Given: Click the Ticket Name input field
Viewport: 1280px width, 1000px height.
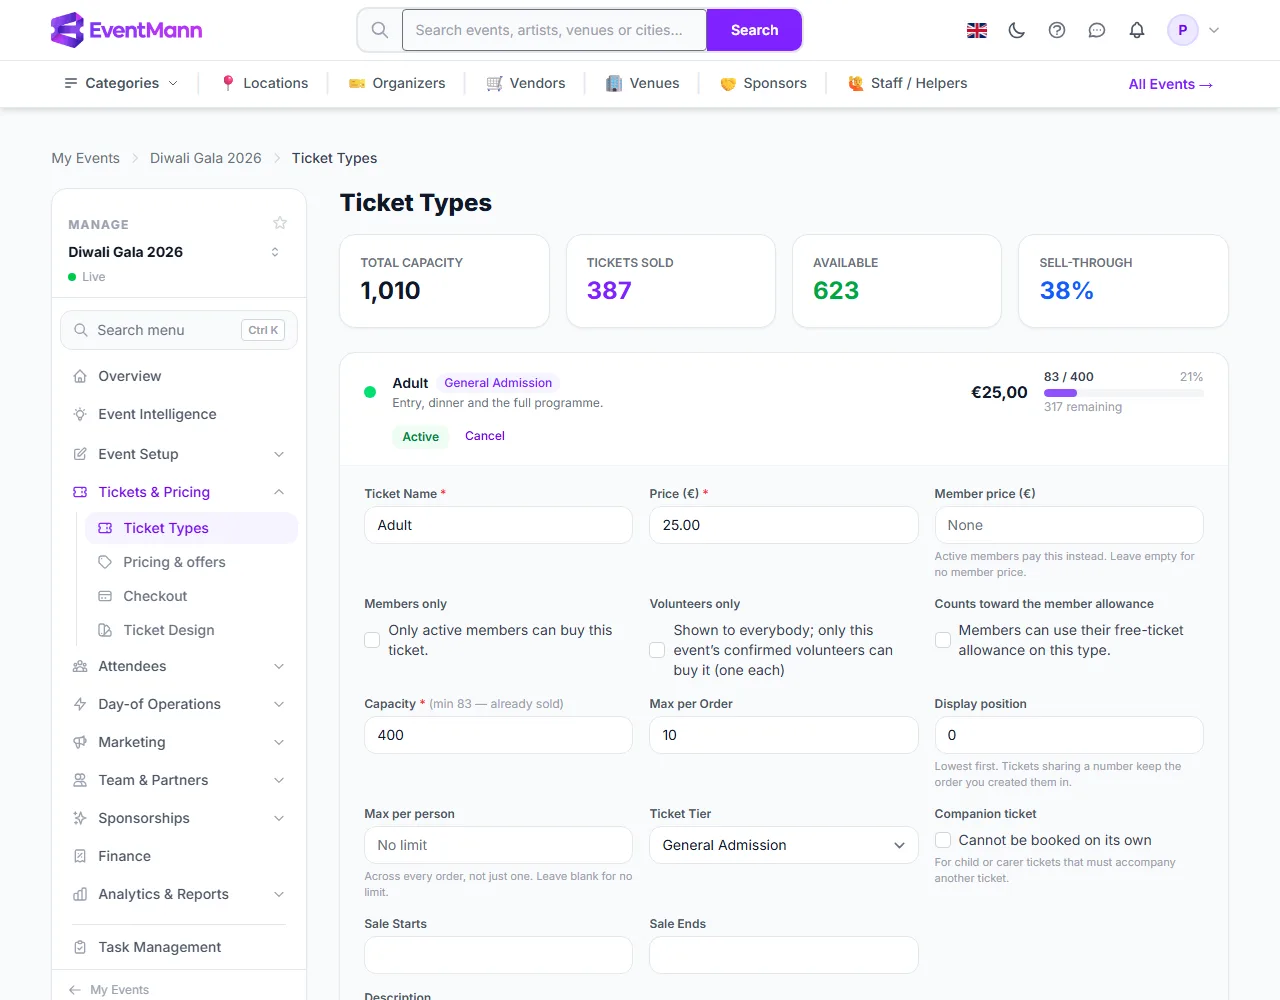Looking at the screenshot, I should pos(499,525).
